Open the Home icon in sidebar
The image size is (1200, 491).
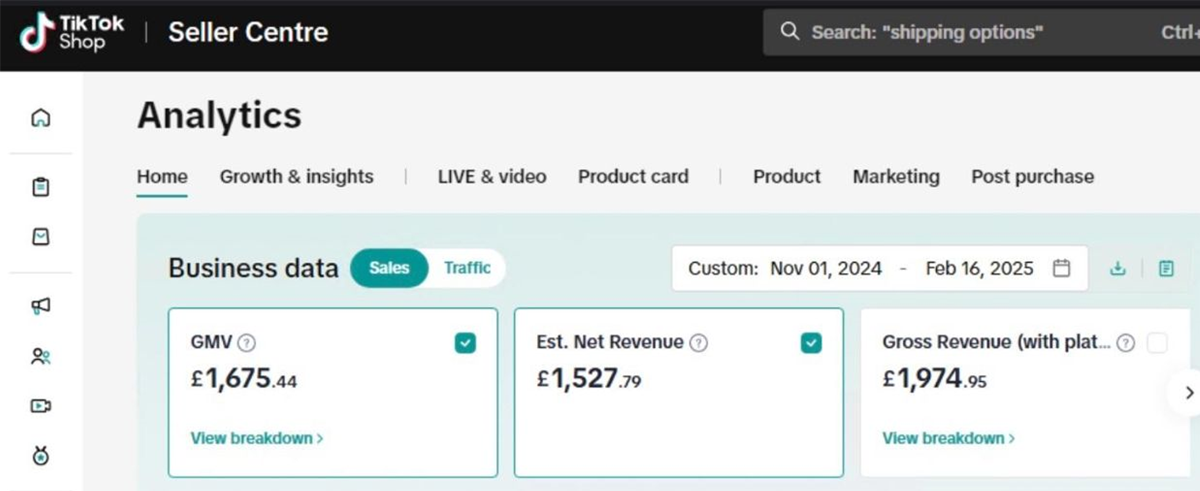point(41,118)
